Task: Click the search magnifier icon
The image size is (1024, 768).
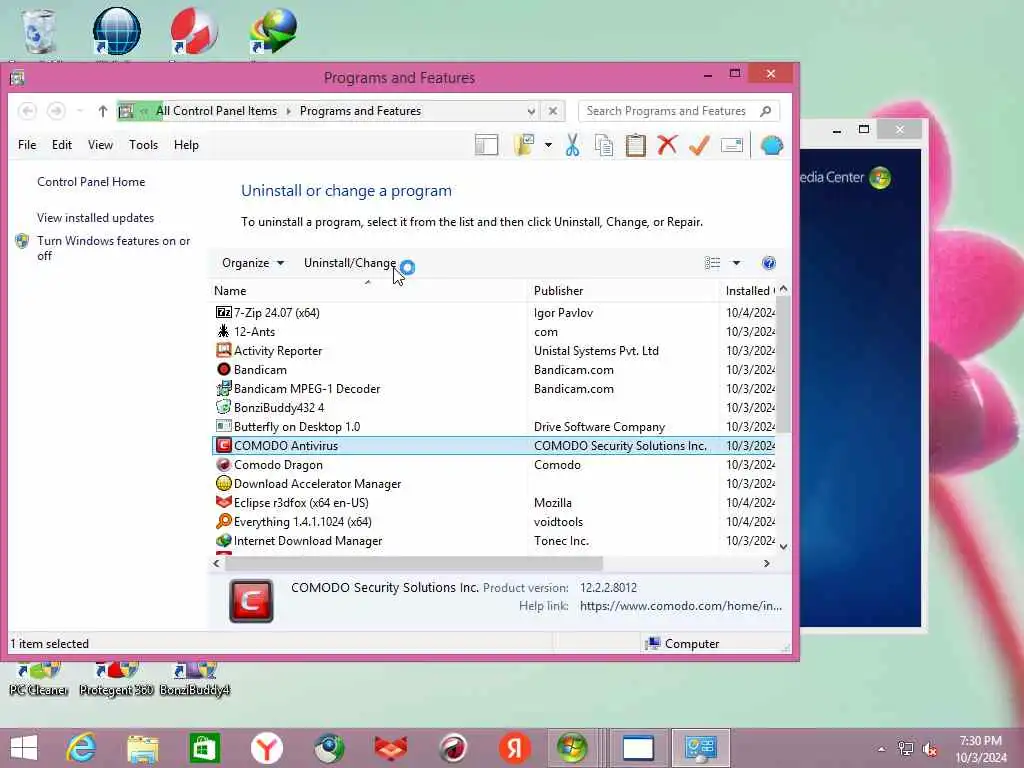Action: tap(766, 111)
